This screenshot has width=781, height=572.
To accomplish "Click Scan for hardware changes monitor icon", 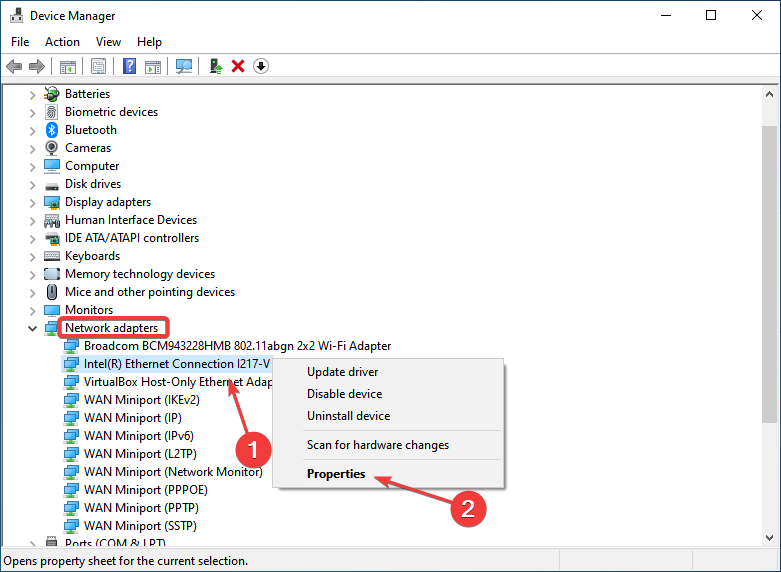I will [184, 66].
